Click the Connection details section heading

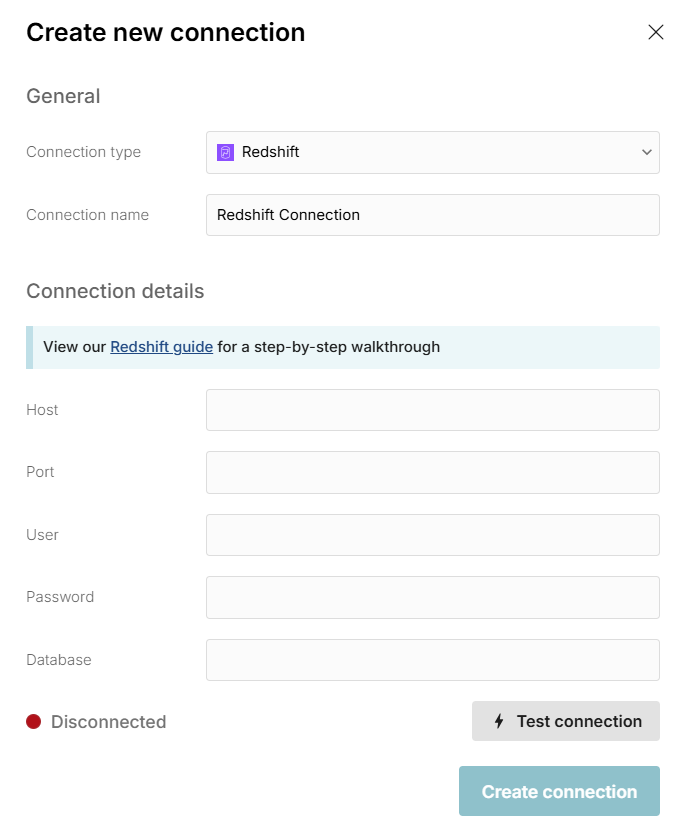click(x=115, y=291)
